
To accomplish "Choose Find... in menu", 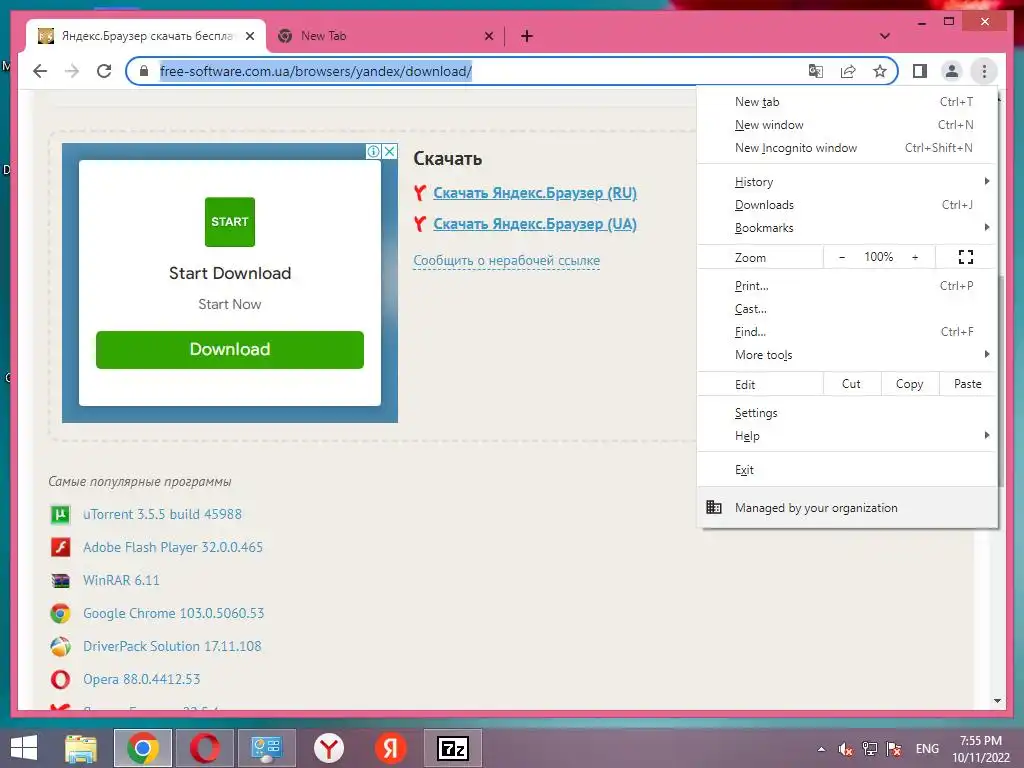I will click(x=848, y=332).
